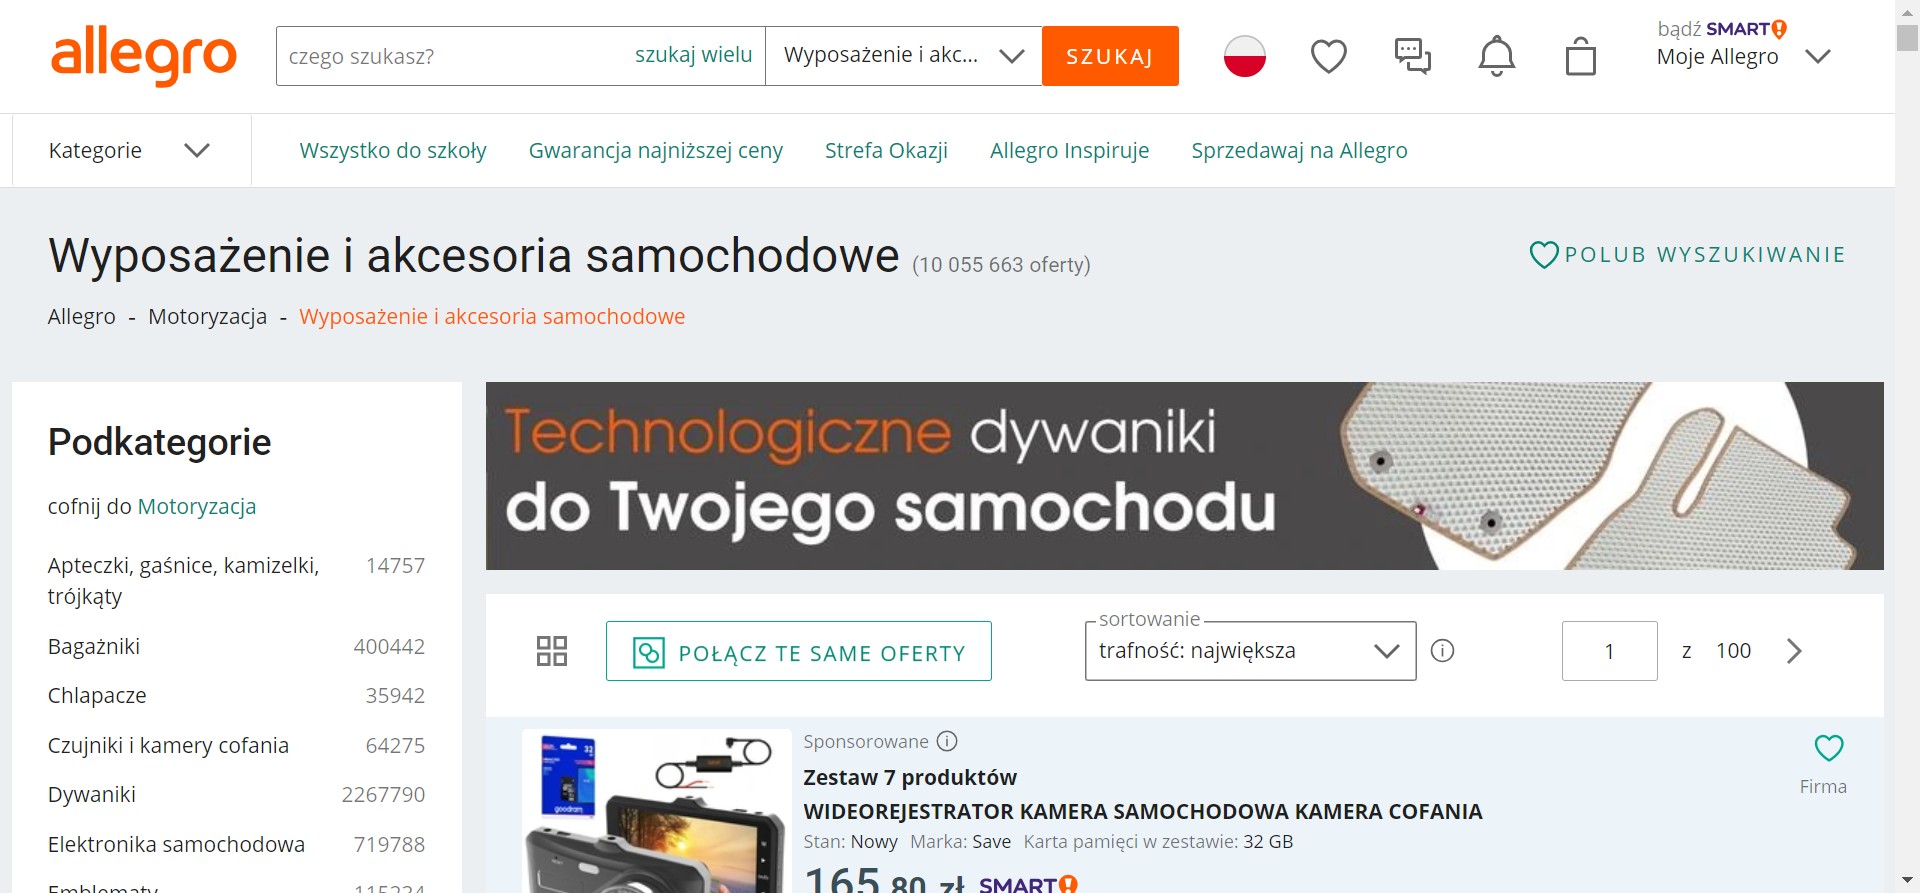
Task: Open messages chat icon
Action: tap(1413, 56)
